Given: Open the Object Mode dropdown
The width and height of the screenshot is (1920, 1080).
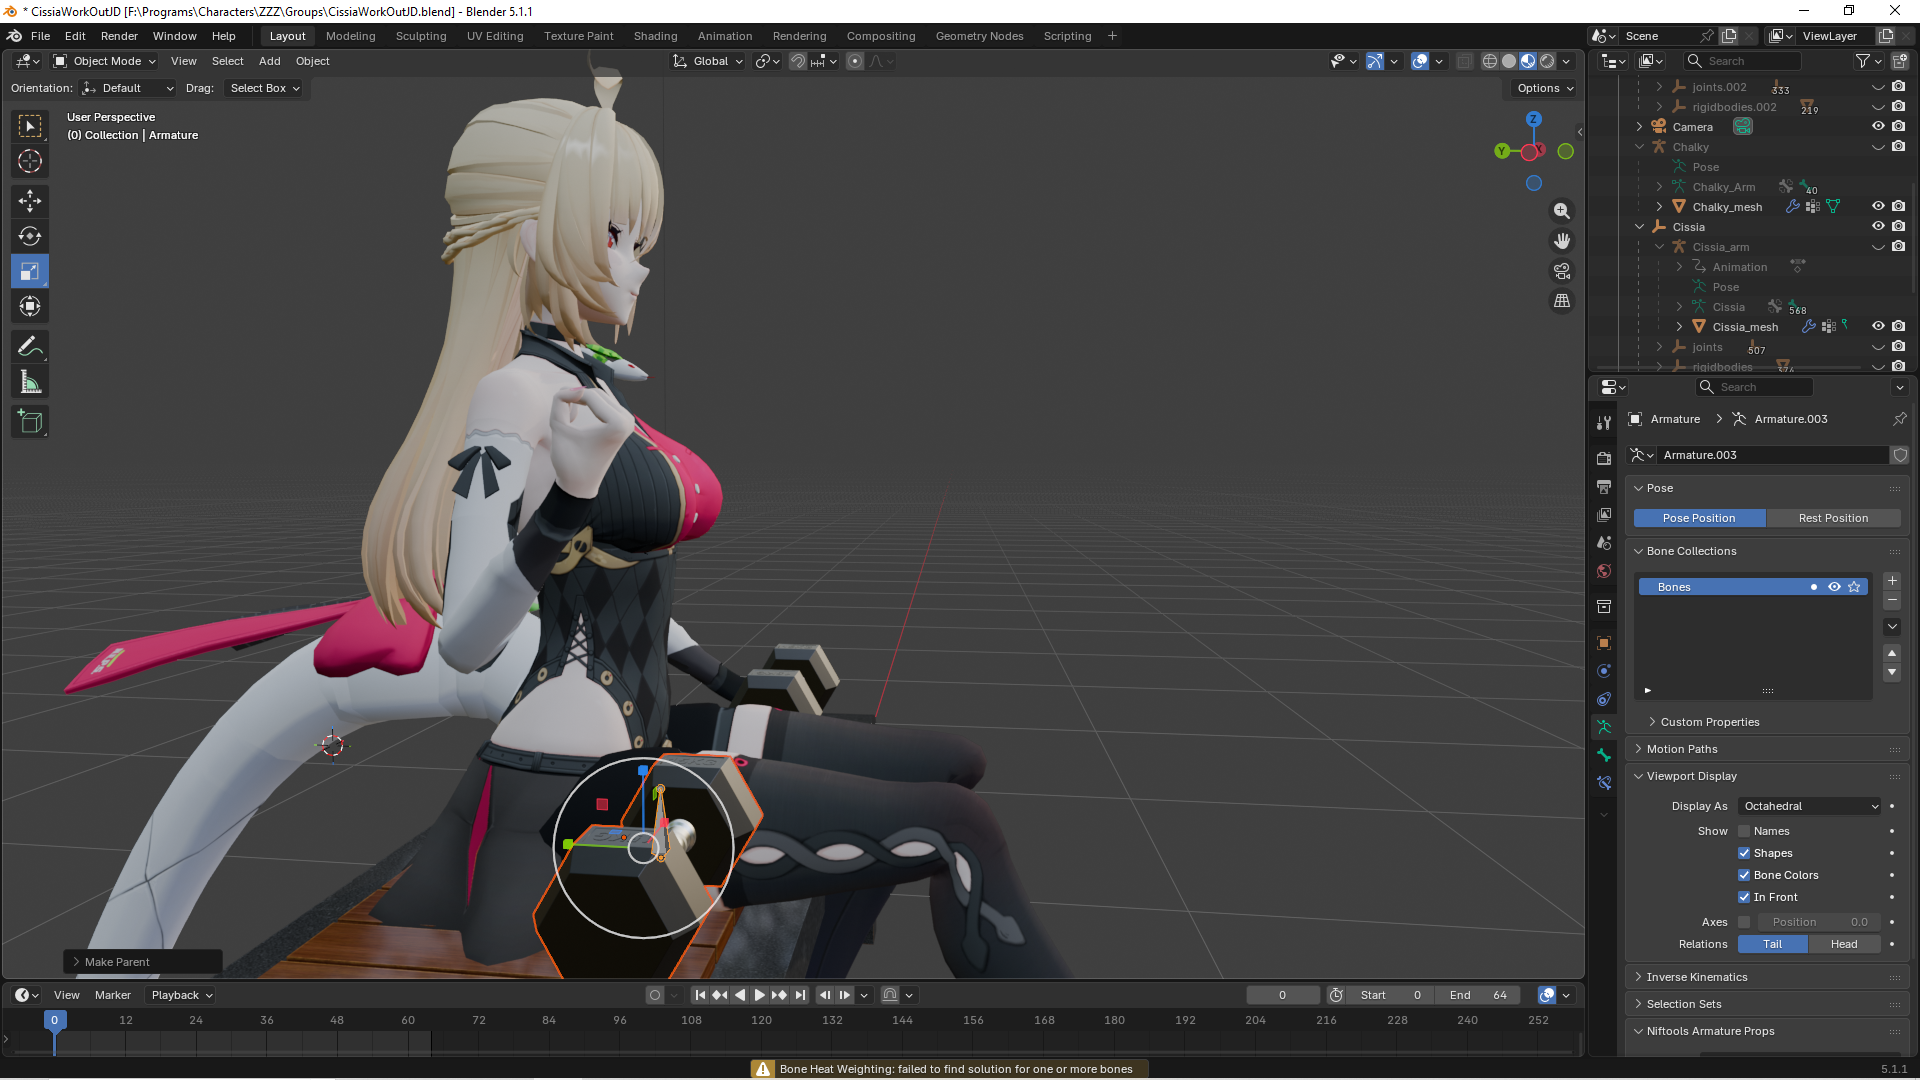Looking at the screenshot, I should [106, 61].
